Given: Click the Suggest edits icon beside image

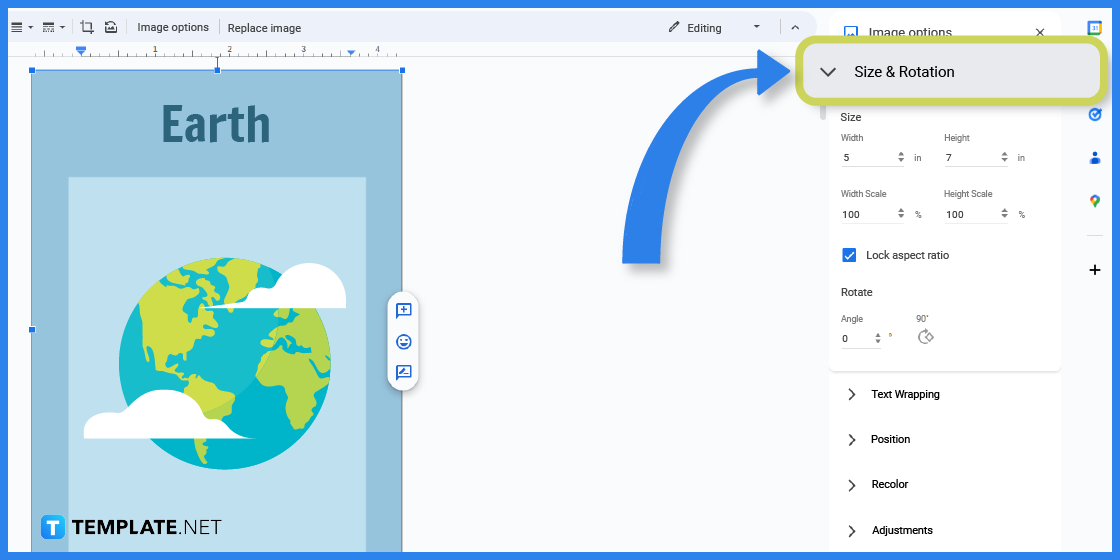Looking at the screenshot, I should [404, 372].
